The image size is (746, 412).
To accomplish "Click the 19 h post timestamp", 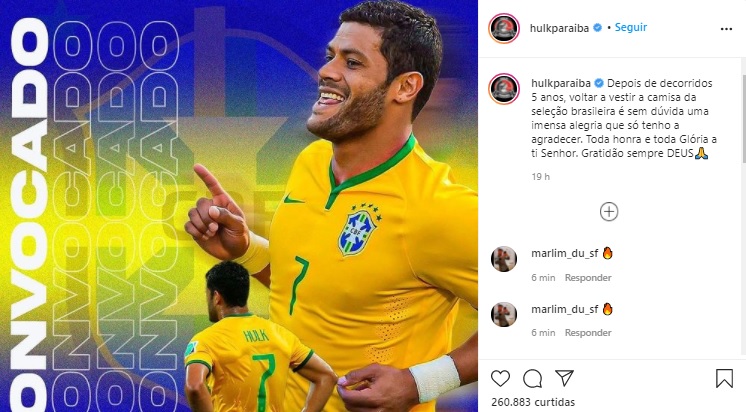I will (x=540, y=177).
